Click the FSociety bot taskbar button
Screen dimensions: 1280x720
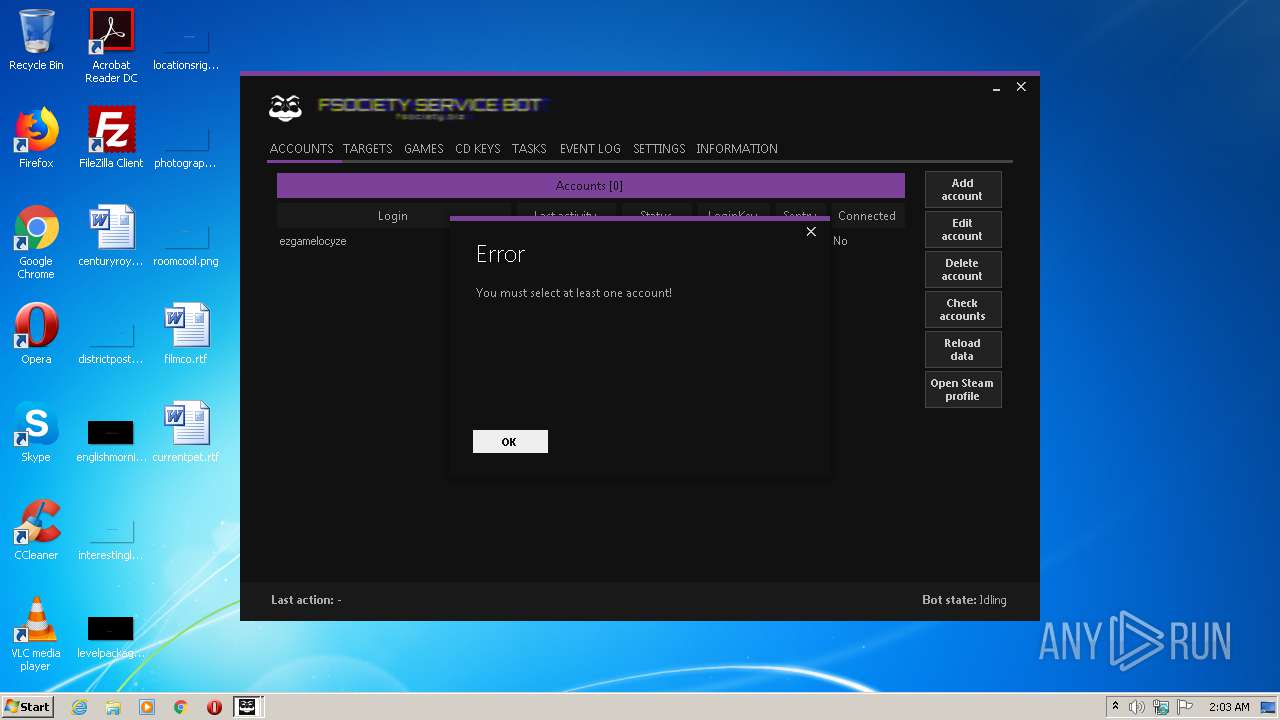tap(247, 707)
